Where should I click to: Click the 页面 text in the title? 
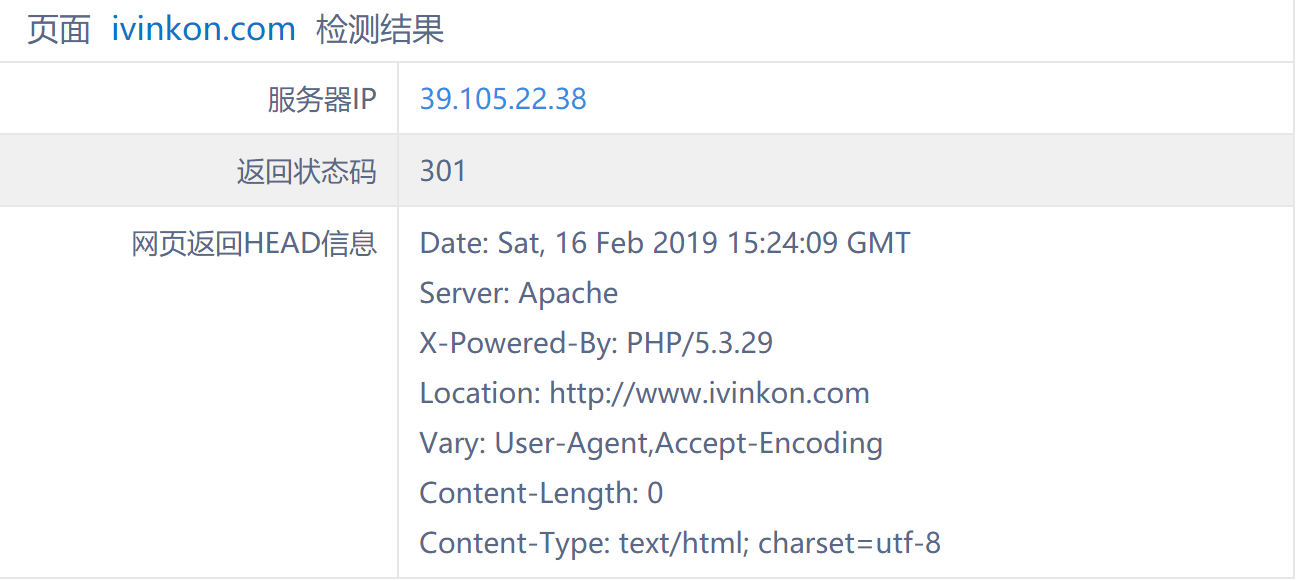58,30
